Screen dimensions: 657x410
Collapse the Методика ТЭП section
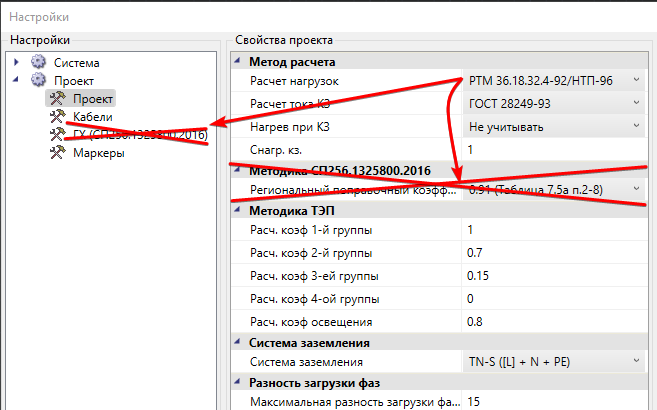click(x=239, y=209)
